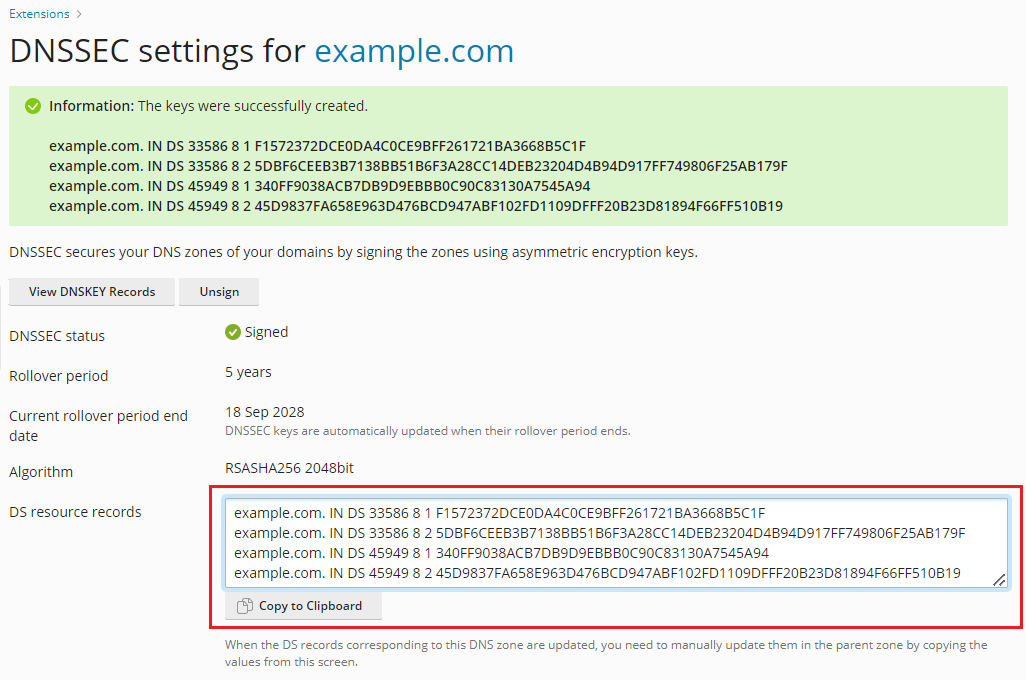Click the Signed status checkmark icon
The width and height of the screenshot is (1026, 680).
[232, 331]
